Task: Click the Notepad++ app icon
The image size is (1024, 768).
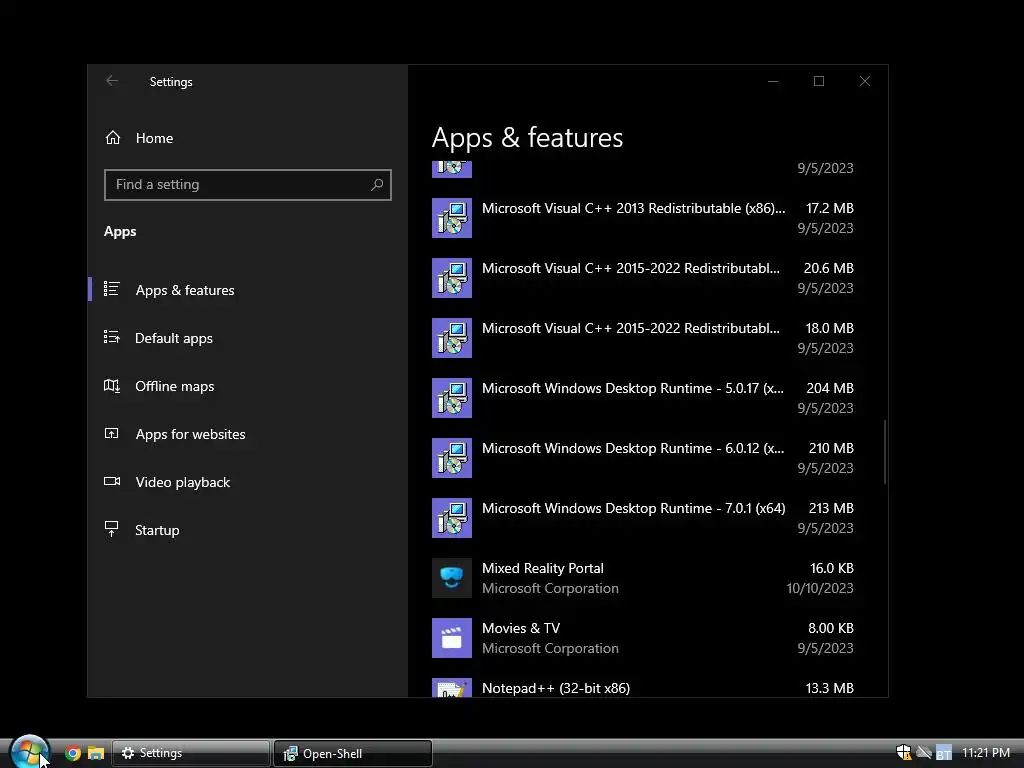Action: tap(452, 688)
